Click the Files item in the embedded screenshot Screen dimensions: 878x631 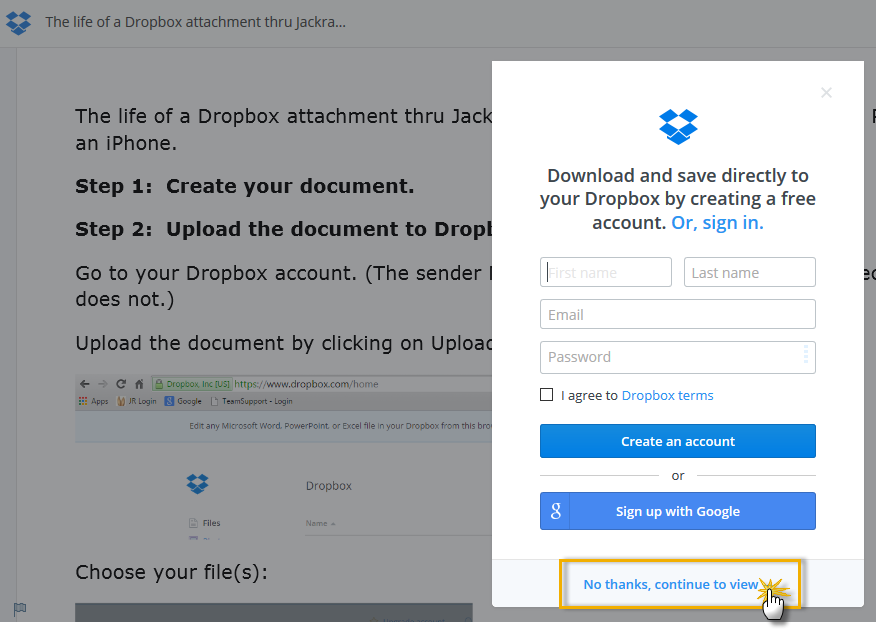click(x=205, y=523)
